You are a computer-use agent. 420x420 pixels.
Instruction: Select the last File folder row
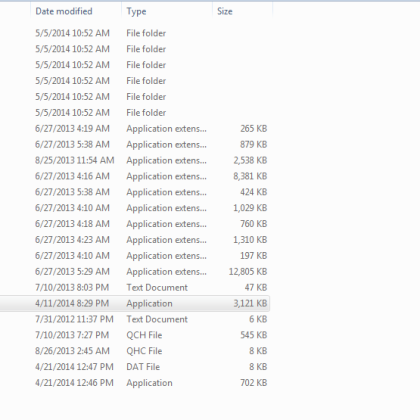point(135,113)
